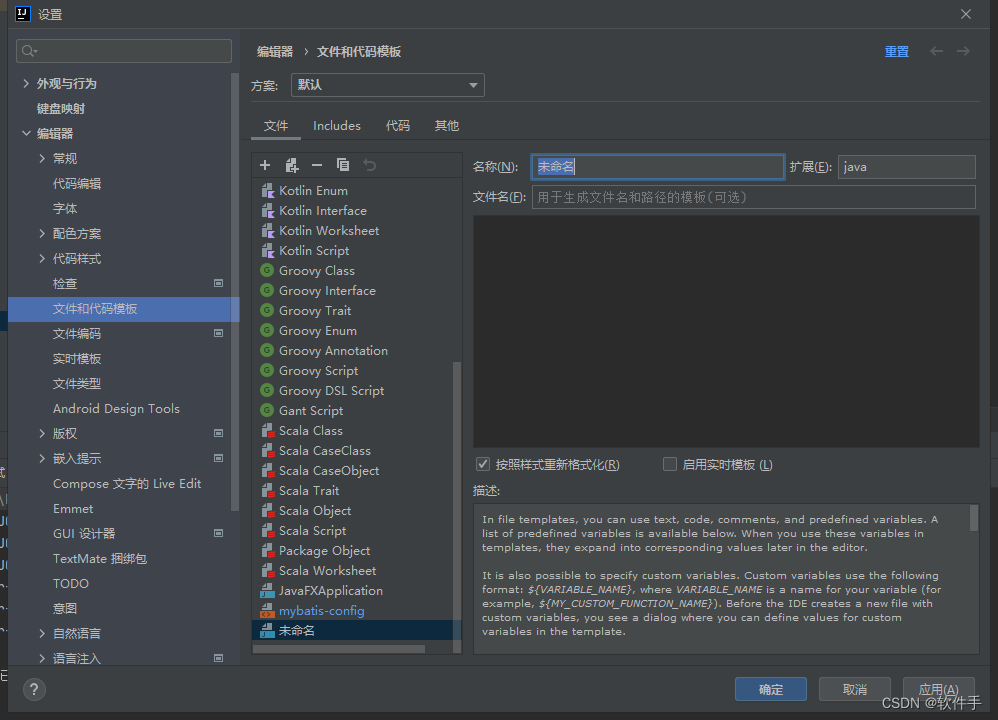
Task: Open the 方案 dropdown showing 默认
Action: tap(388, 85)
